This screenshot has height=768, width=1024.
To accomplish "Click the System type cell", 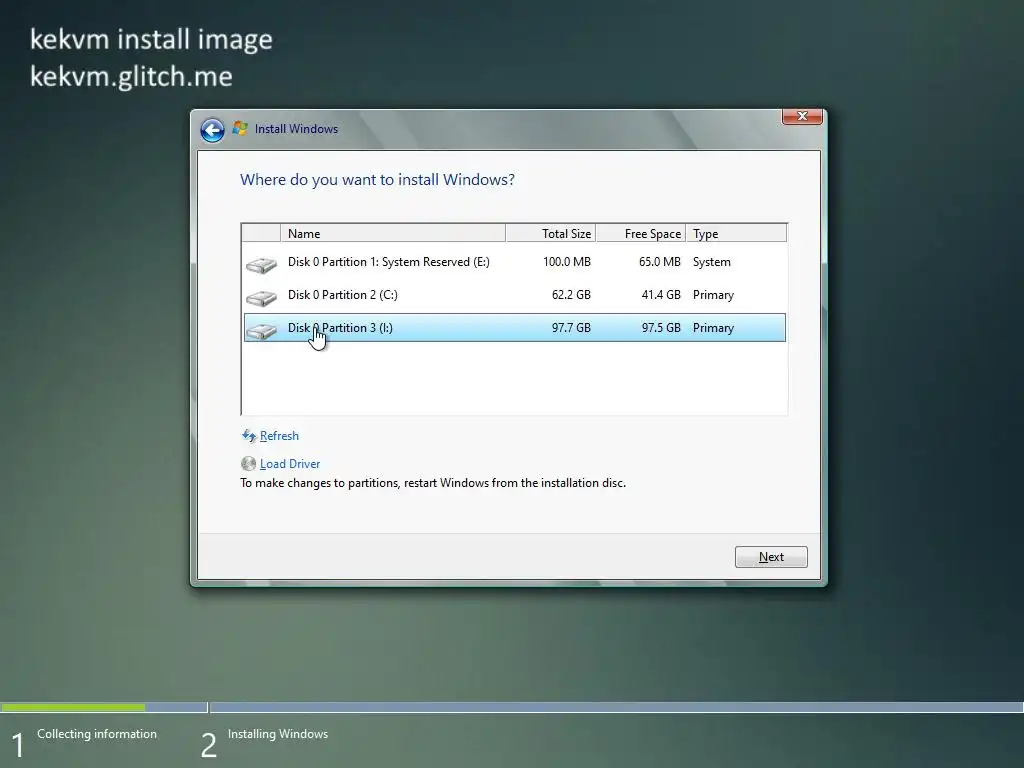I will click(711, 262).
